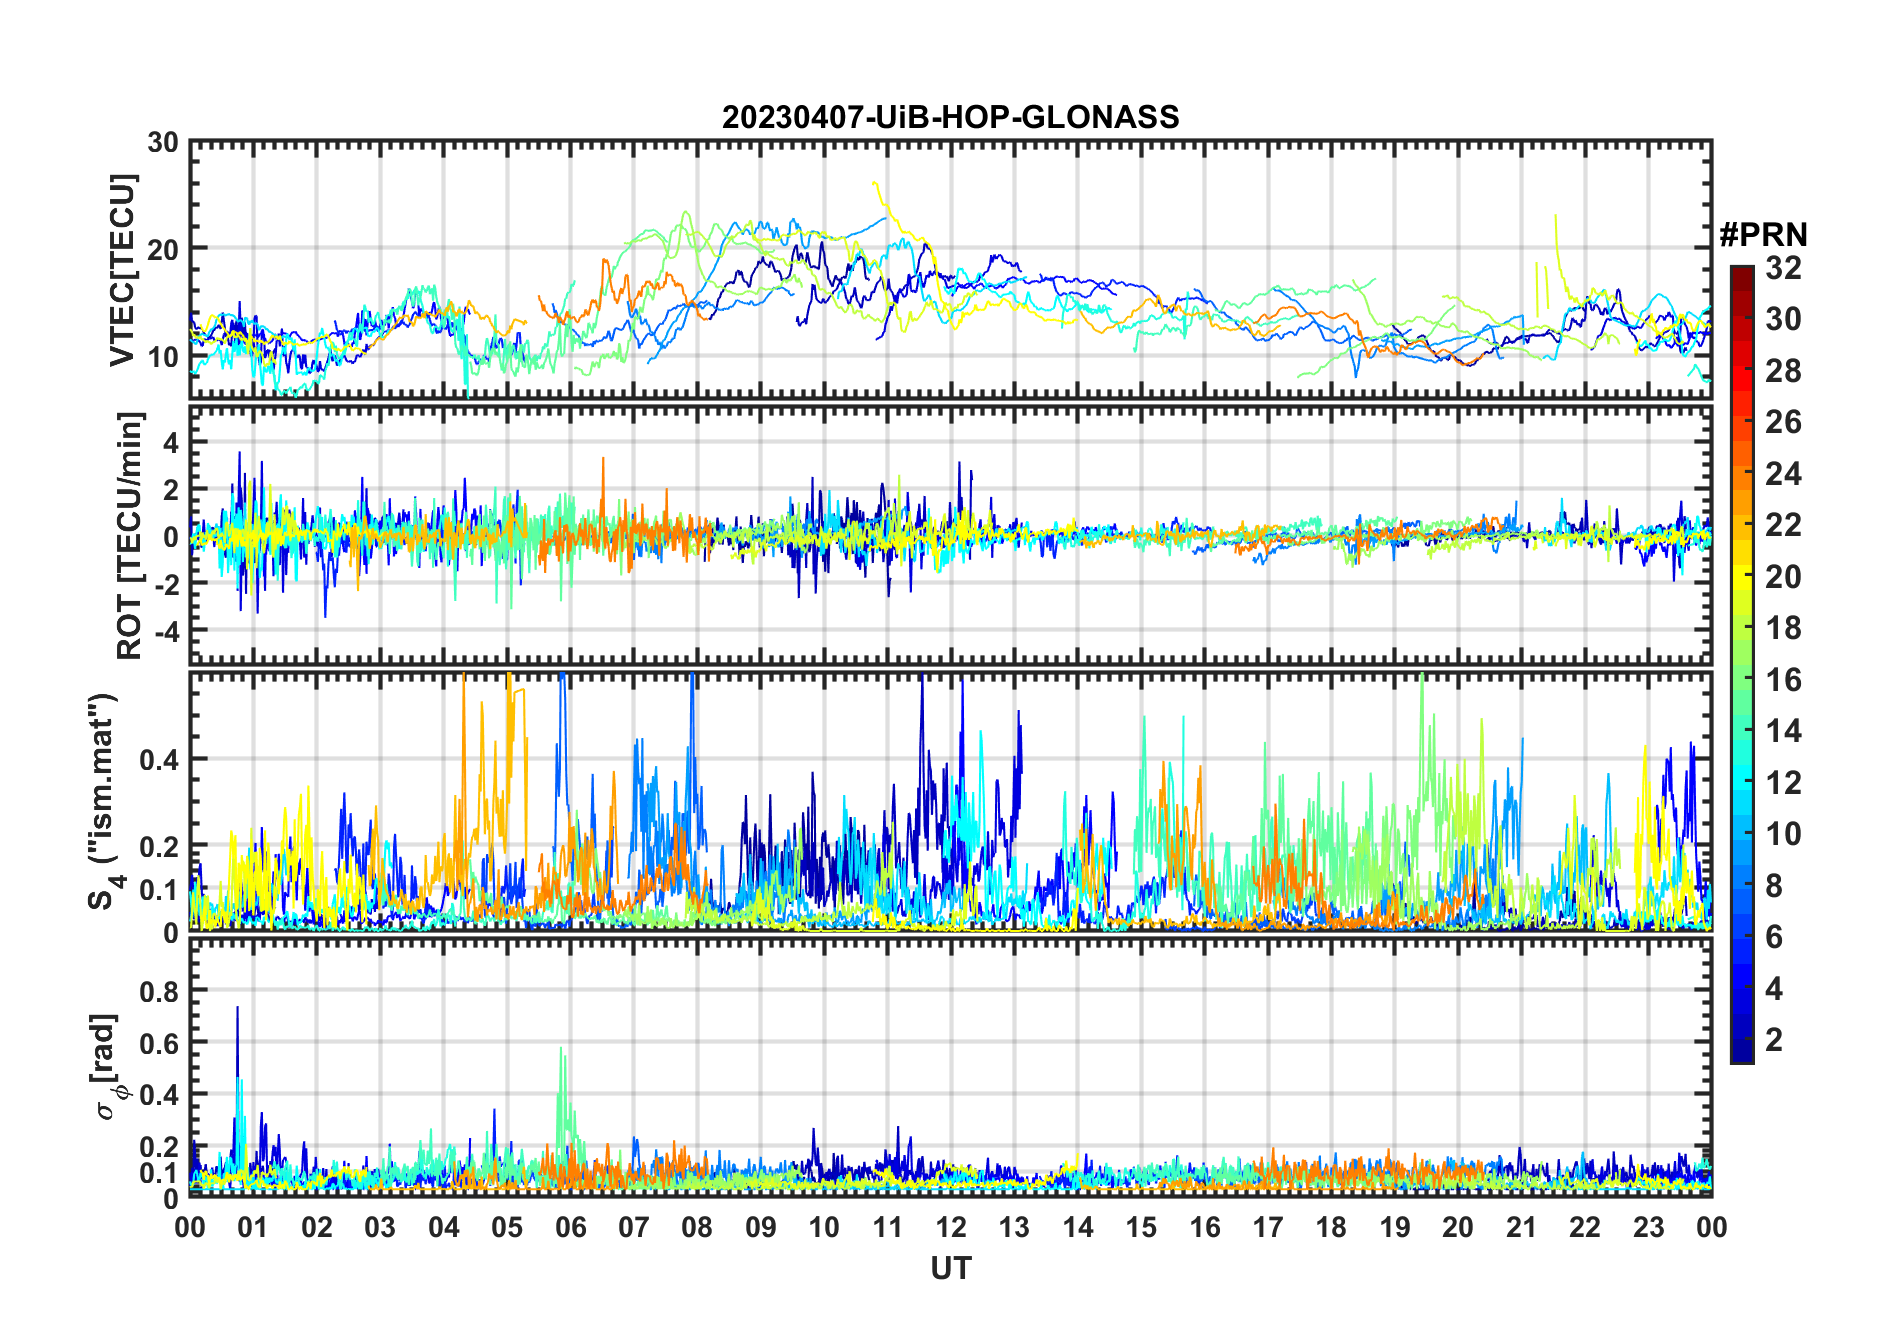Click the VTEC[TECU] y-axis label
This screenshot has width=1902, height=1330.
click(x=123, y=271)
